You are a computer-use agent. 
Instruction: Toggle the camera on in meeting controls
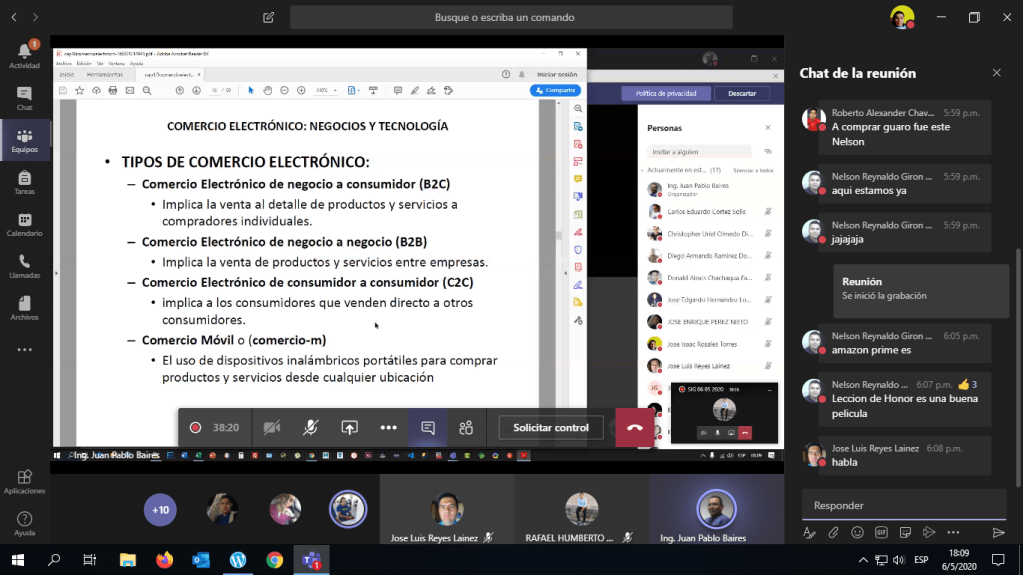point(271,428)
